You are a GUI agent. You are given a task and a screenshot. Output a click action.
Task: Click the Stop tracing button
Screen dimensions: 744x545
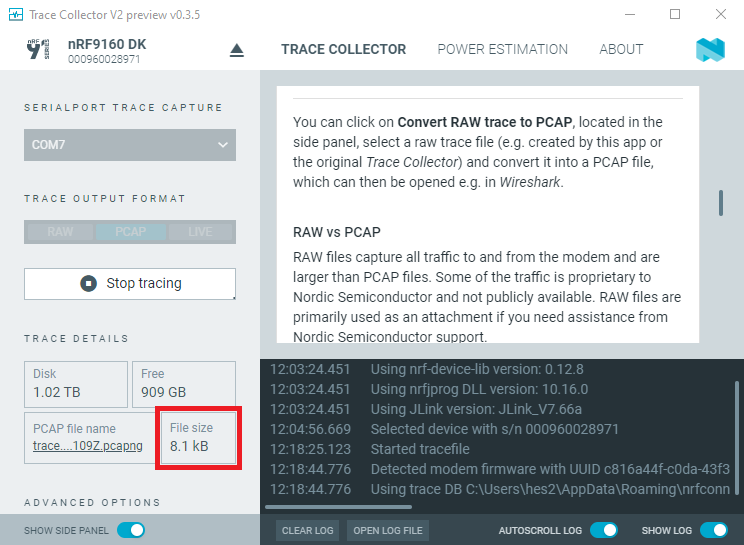click(x=130, y=284)
